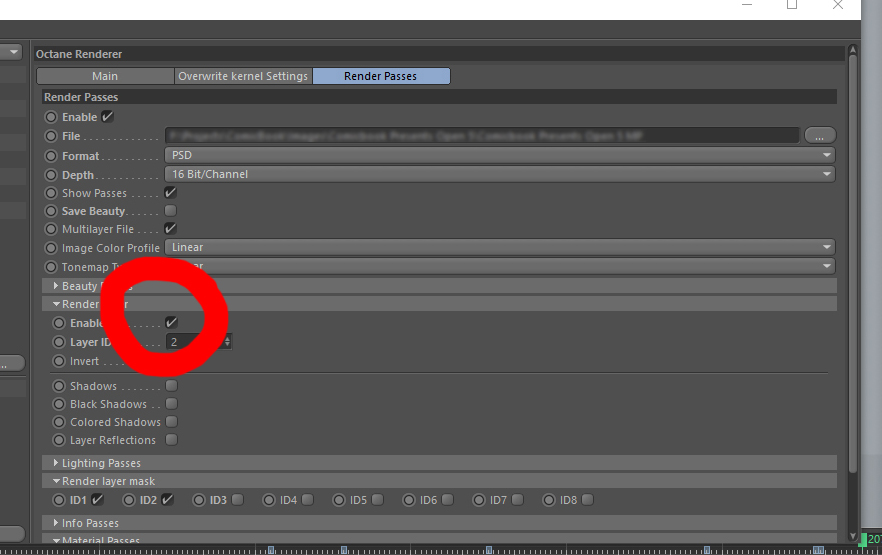Check the ID6 mask checkbox
The image size is (882, 555).
pos(448,499)
